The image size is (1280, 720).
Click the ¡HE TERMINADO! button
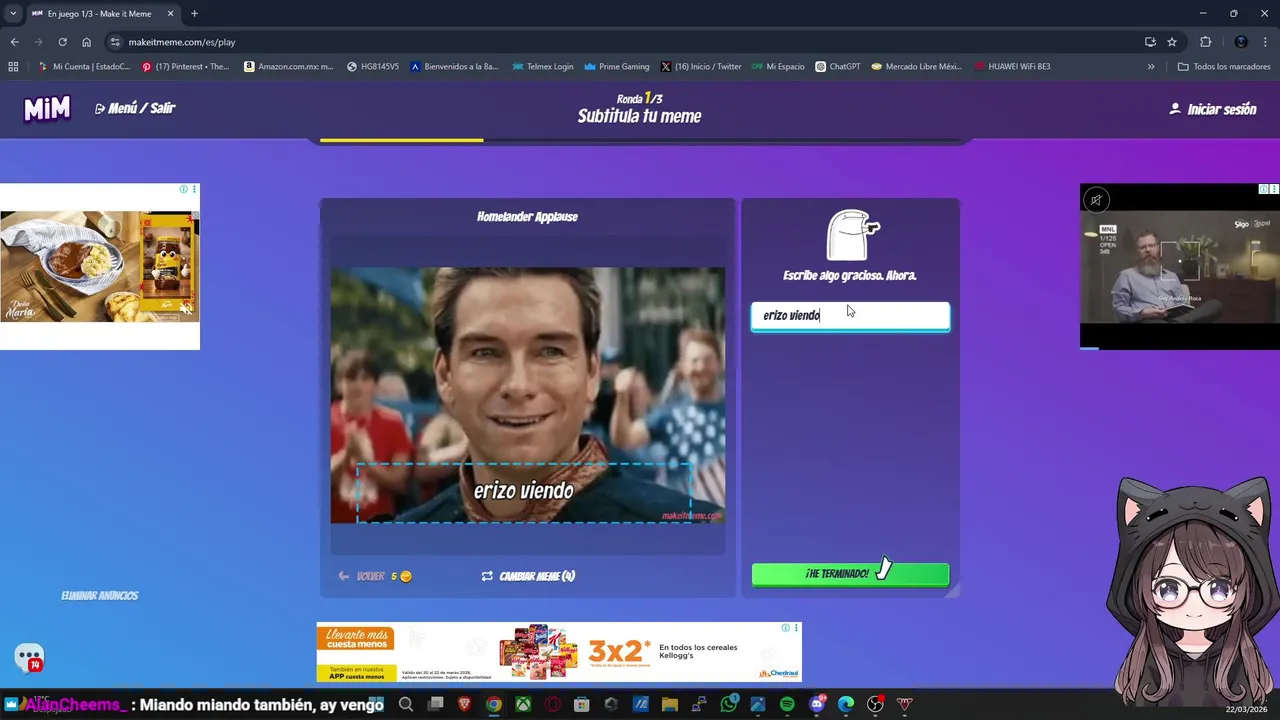[x=850, y=574]
